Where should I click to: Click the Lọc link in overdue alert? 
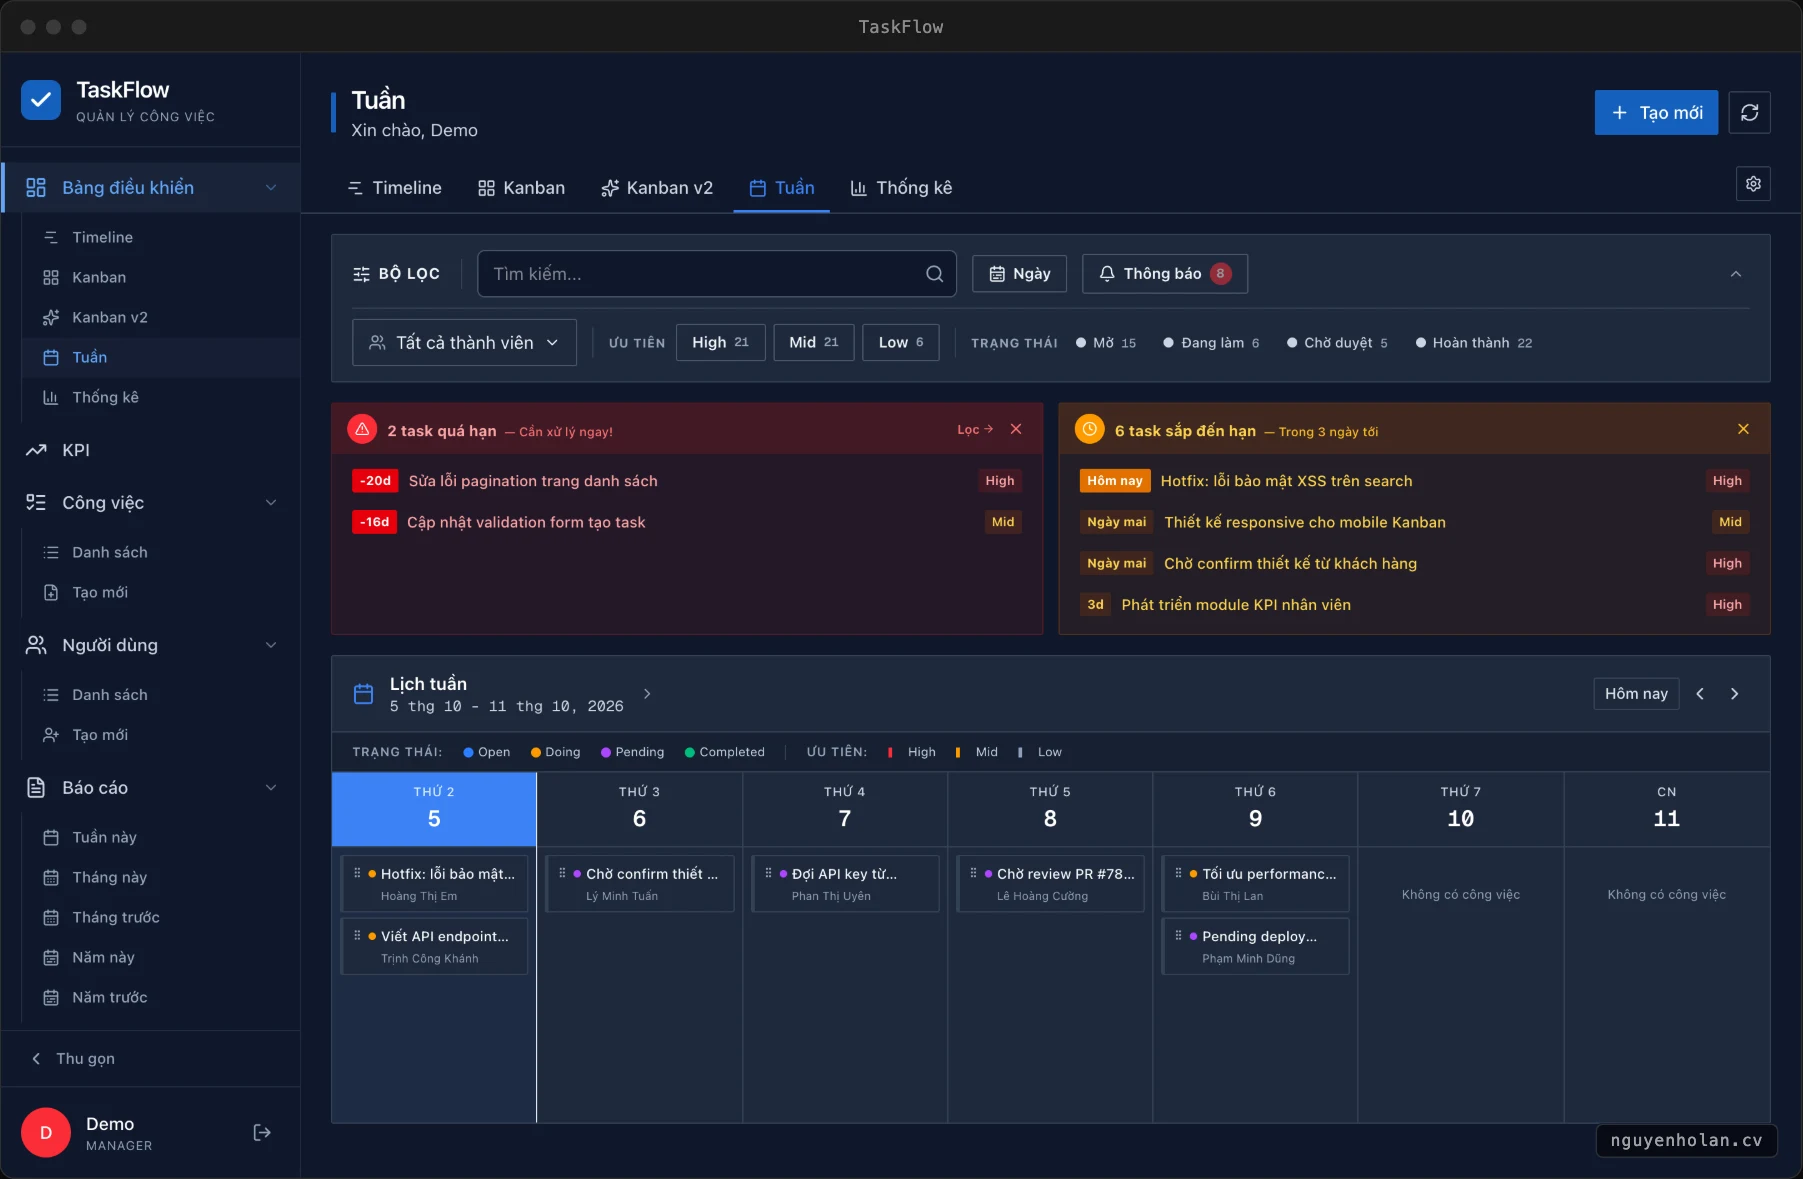click(x=975, y=430)
